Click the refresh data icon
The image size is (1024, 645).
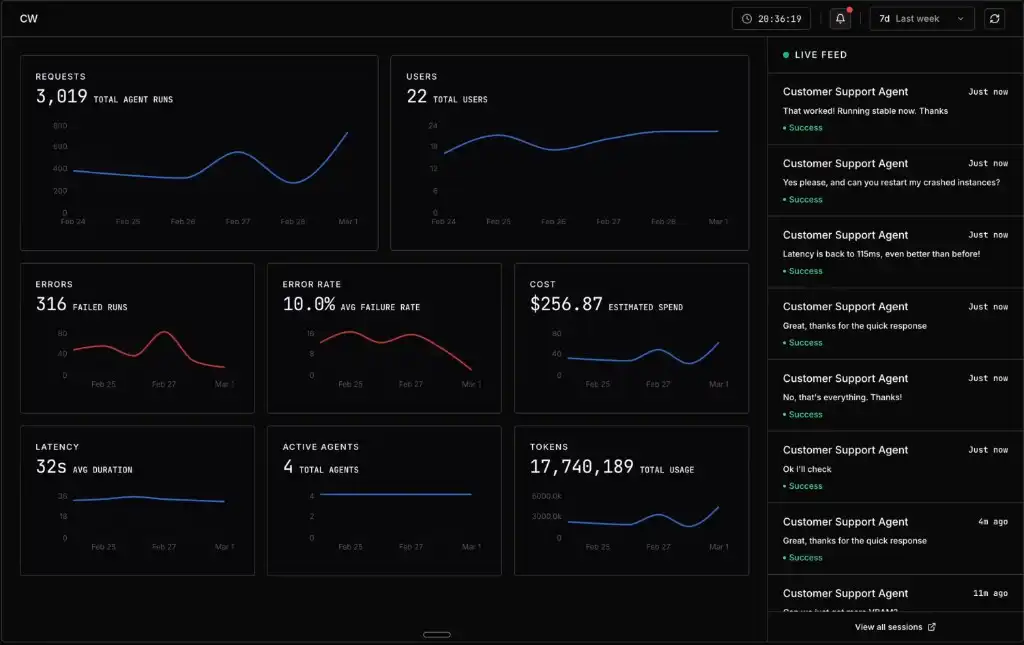pyautogui.click(x=993, y=18)
